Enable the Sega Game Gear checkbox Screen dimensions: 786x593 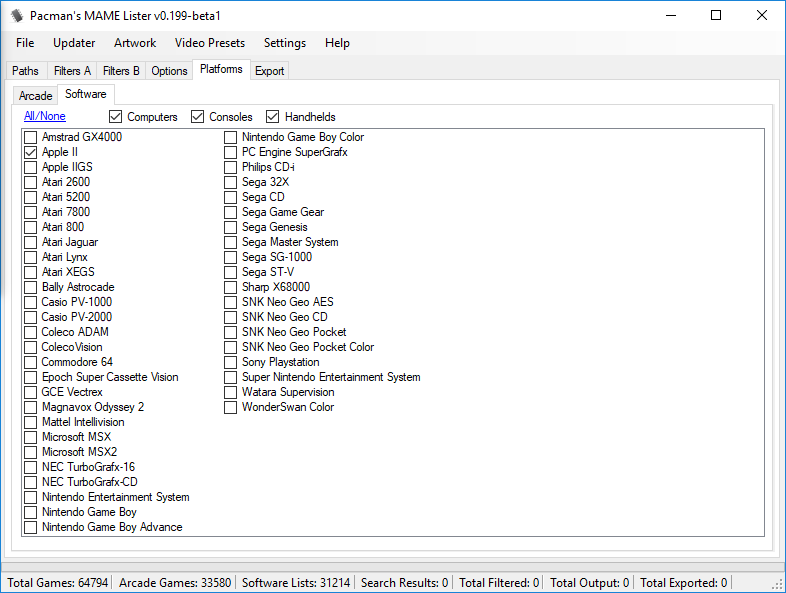point(231,212)
